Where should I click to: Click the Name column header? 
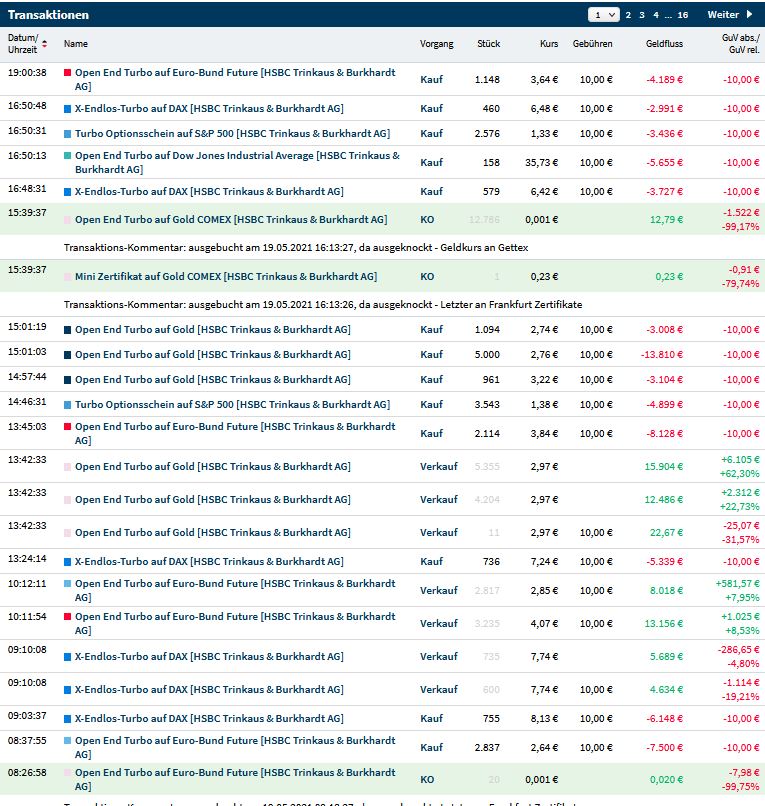[x=76, y=44]
